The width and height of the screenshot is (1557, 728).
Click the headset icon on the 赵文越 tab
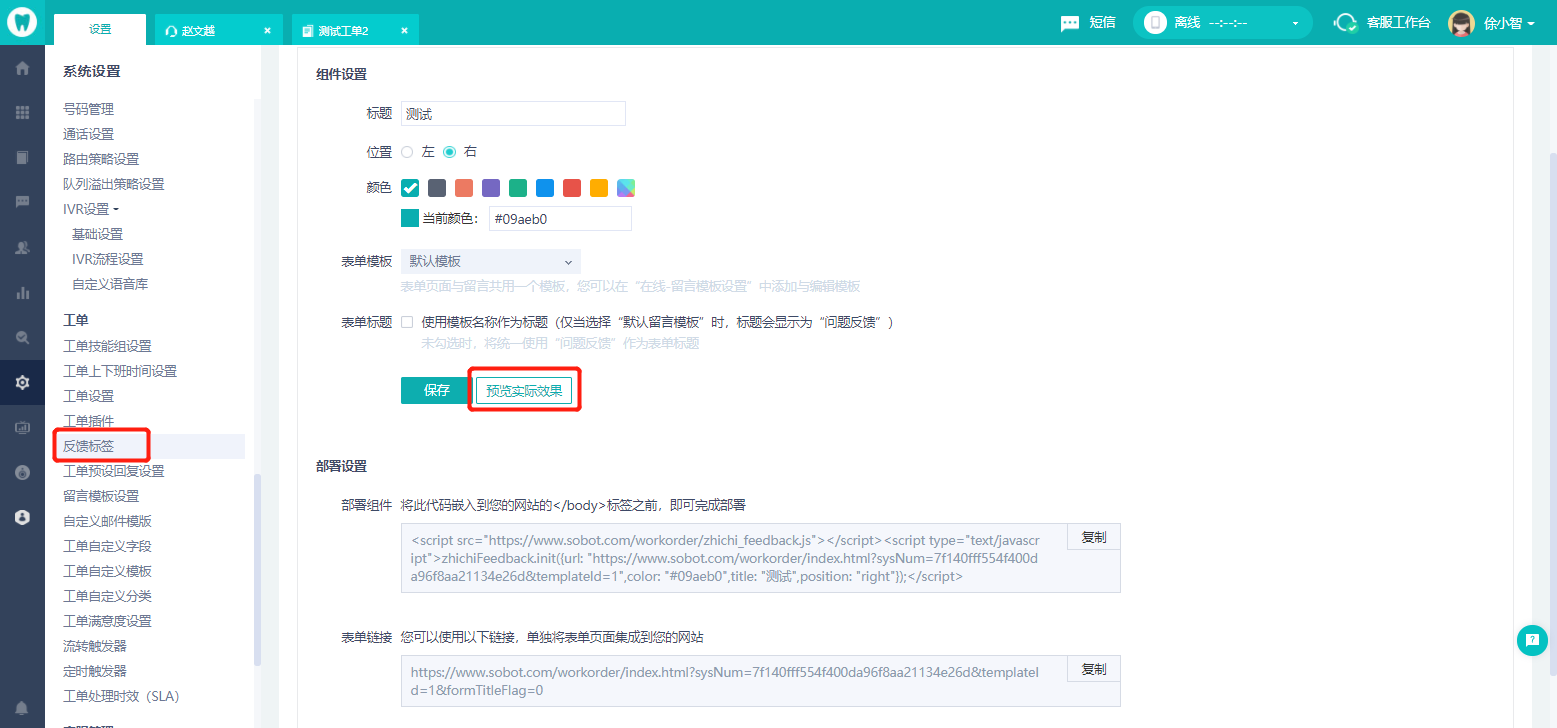(x=172, y=31)
